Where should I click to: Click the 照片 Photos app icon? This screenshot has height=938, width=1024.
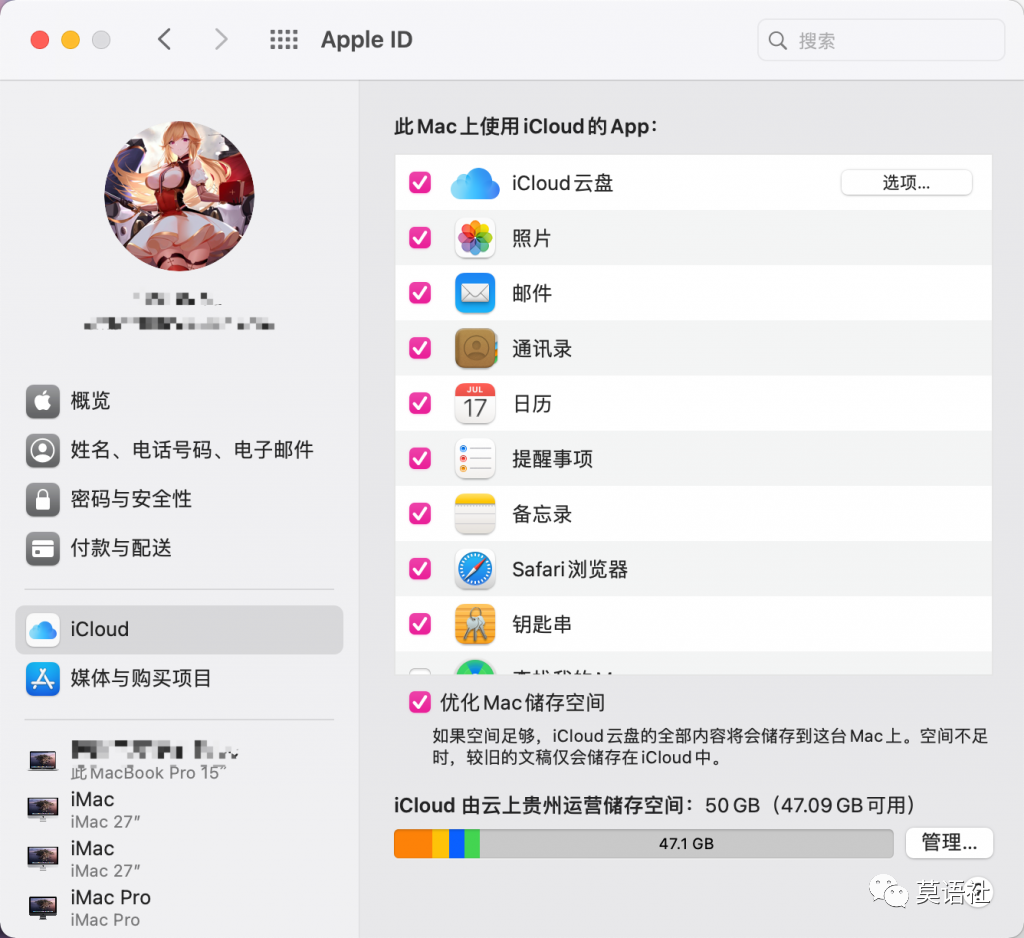[x=475, y=238]
